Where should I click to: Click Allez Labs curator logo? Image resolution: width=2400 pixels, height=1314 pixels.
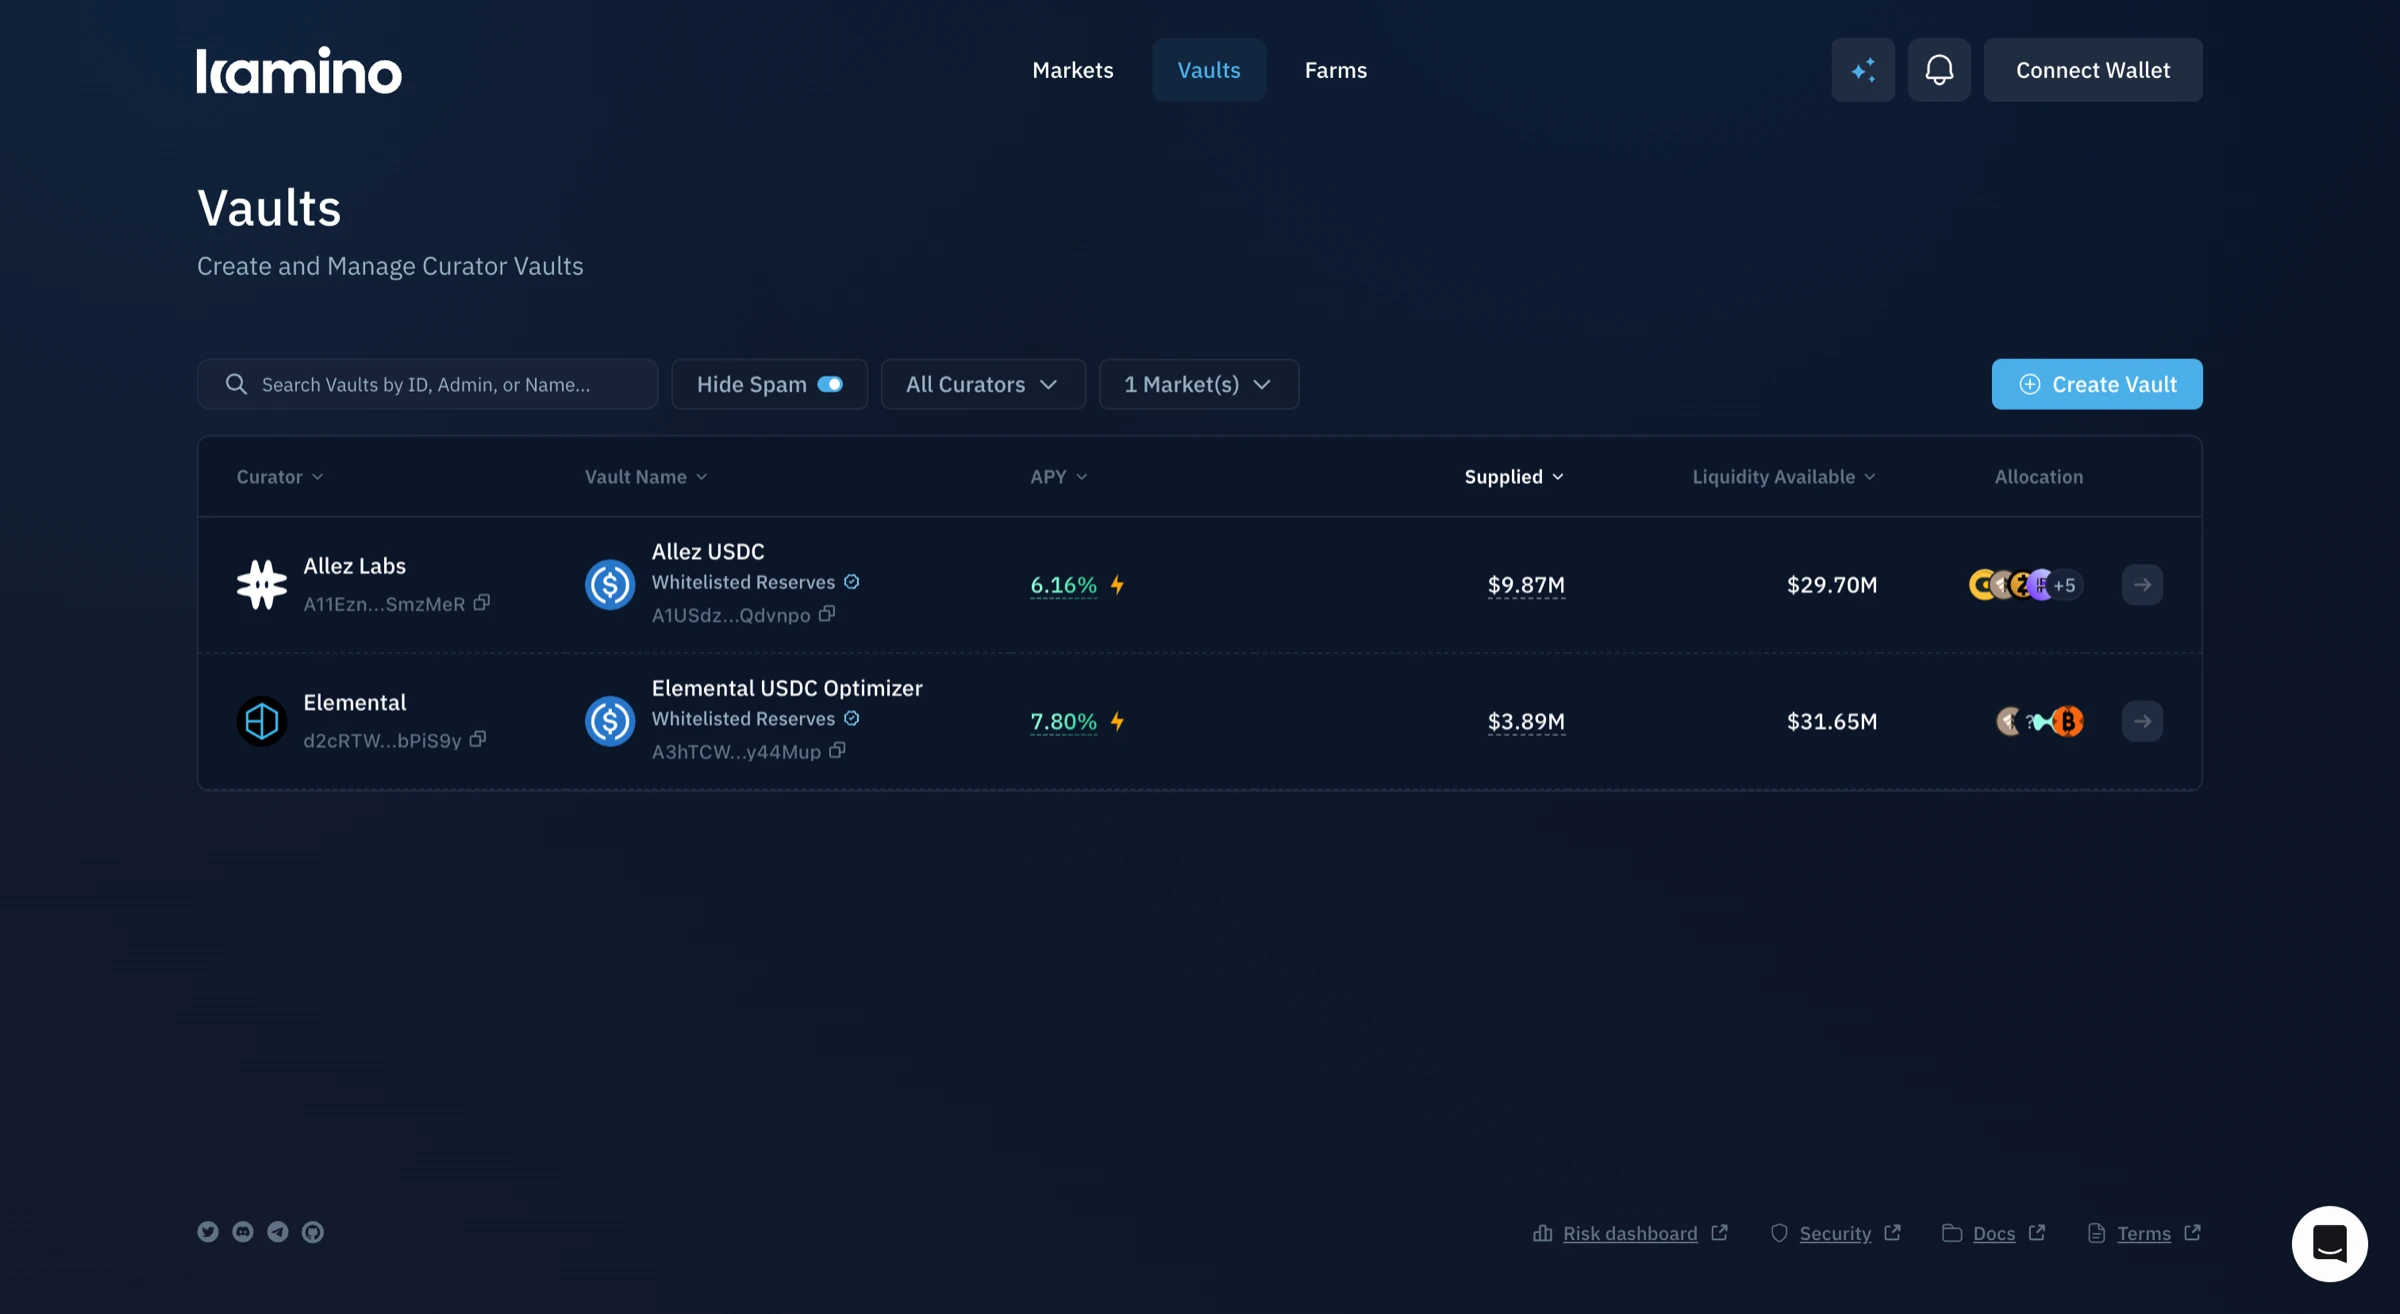point(262,584)
